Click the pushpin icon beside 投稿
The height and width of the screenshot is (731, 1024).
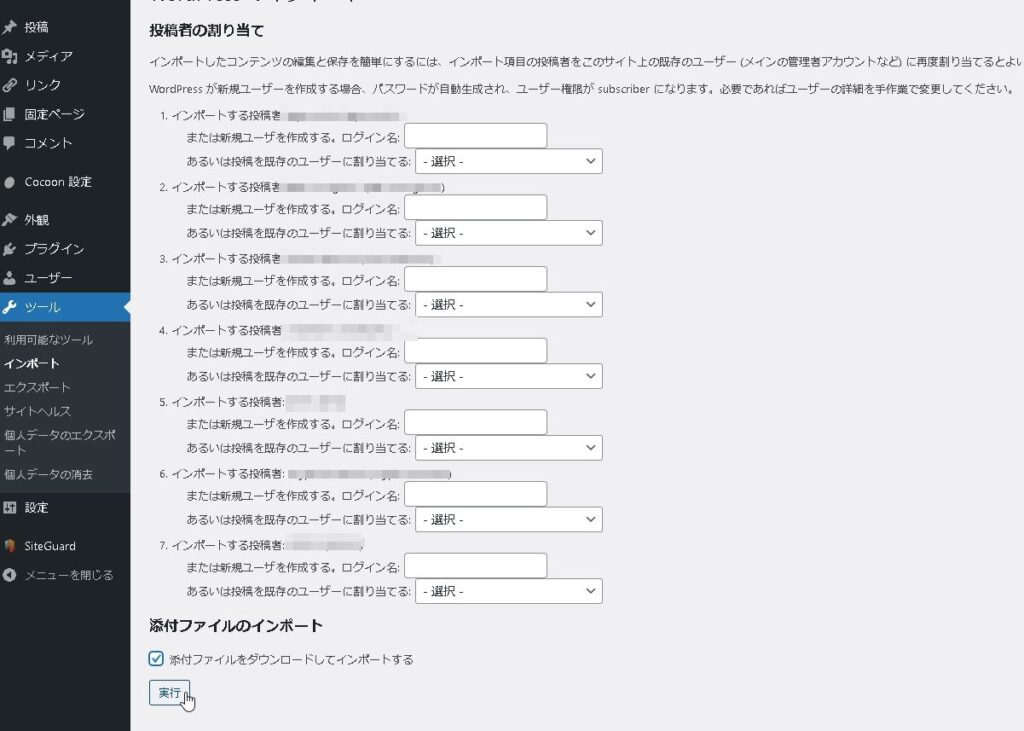coord(10,27)
